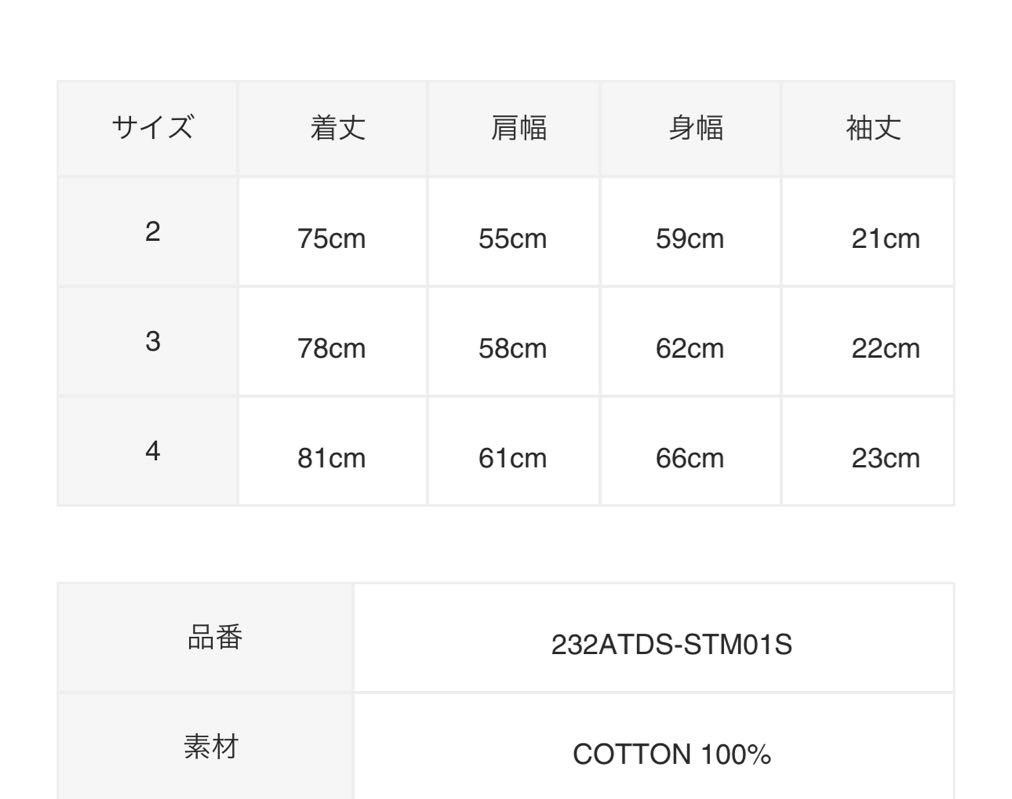The width and height of the screenshot is (1012, 799).
Task: Click the サイズ header cell
Action: click(x=148, y=128)
